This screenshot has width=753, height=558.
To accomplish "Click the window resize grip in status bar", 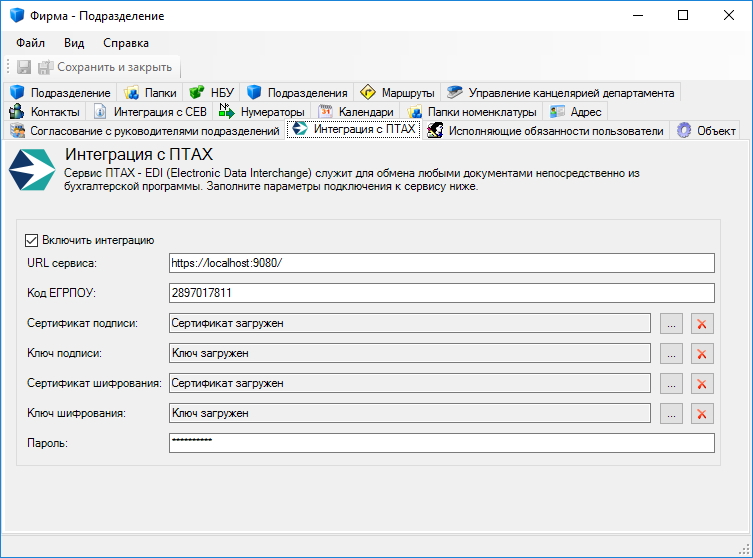I will [x=744, y=550].
